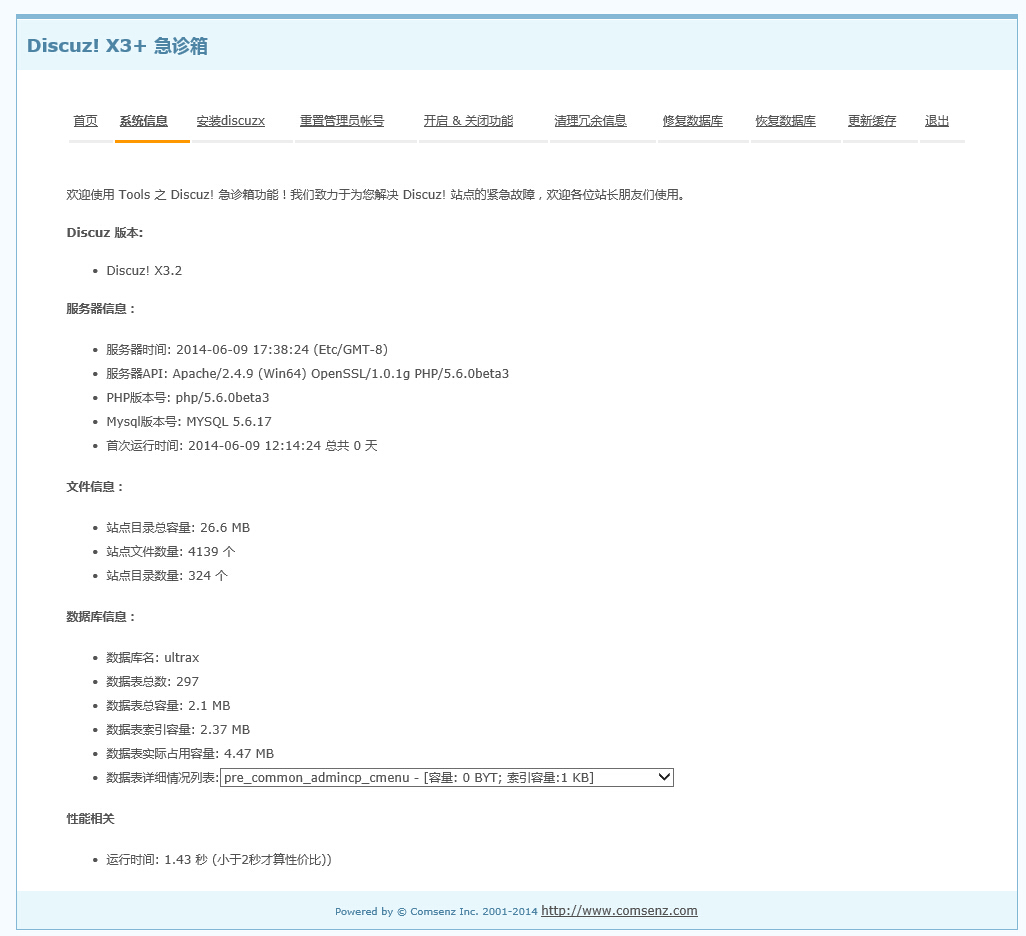
Task: Click the 服务器时间 2014-06-09 17:38:24 line
Action: 247,350
